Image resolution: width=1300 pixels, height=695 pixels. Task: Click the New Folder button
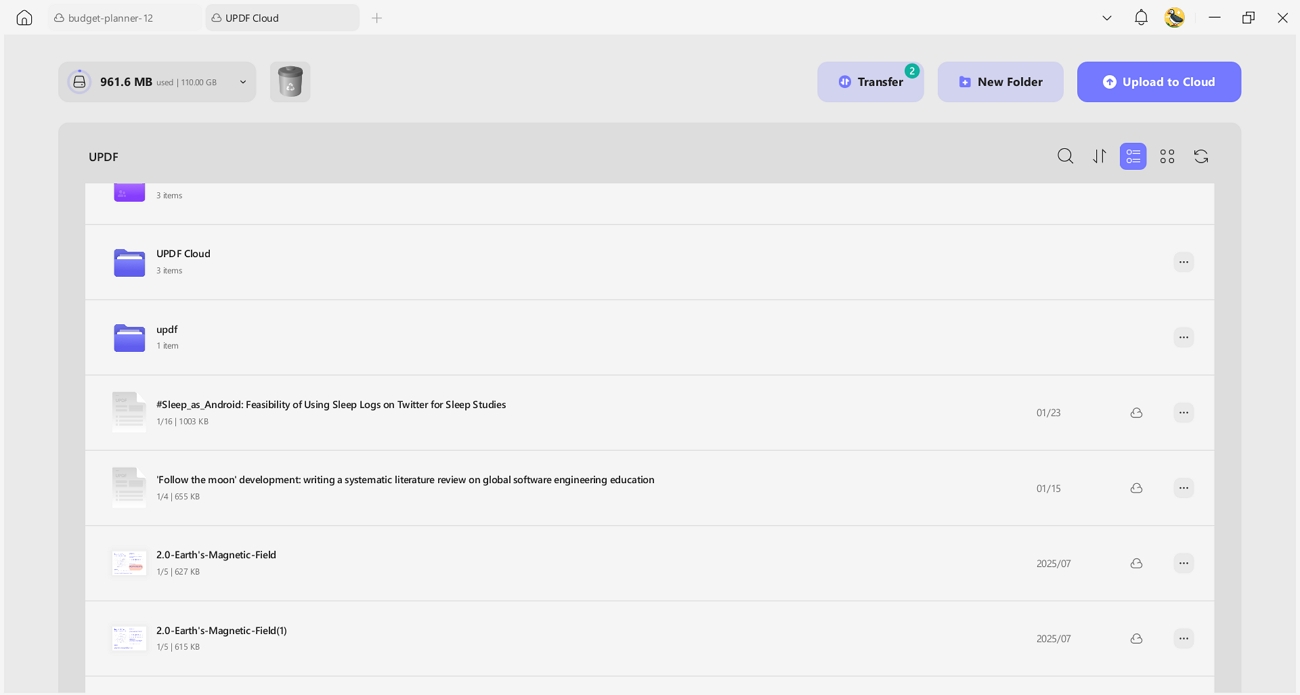coord(1000,82)
